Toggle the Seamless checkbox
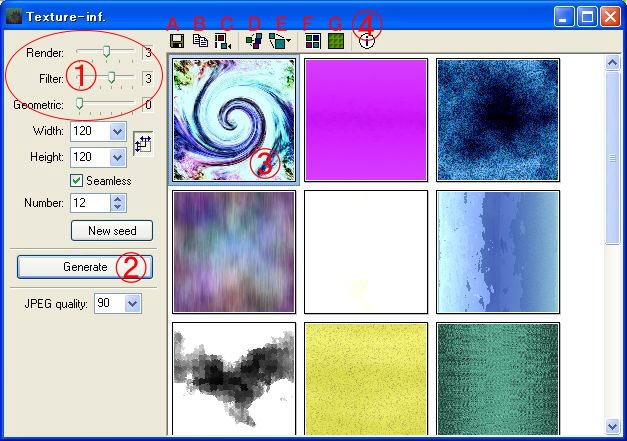 click(76, 181)
